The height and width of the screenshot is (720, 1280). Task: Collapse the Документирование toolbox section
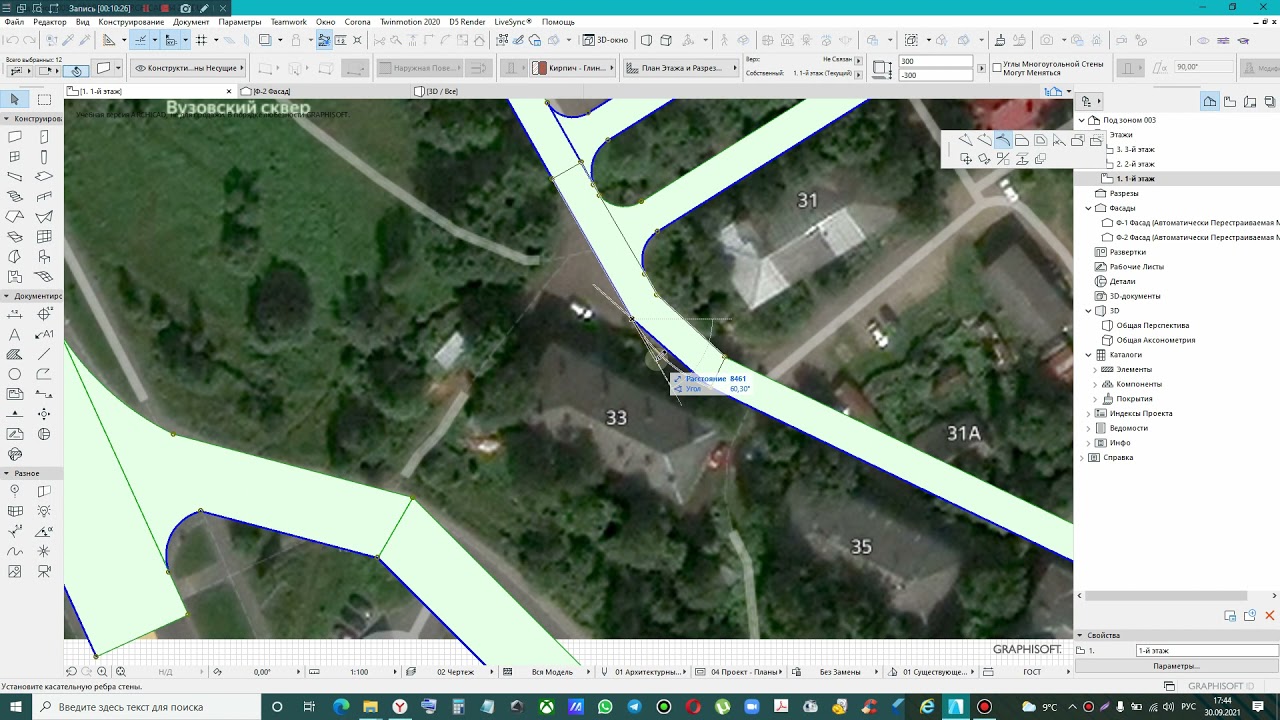7,296
